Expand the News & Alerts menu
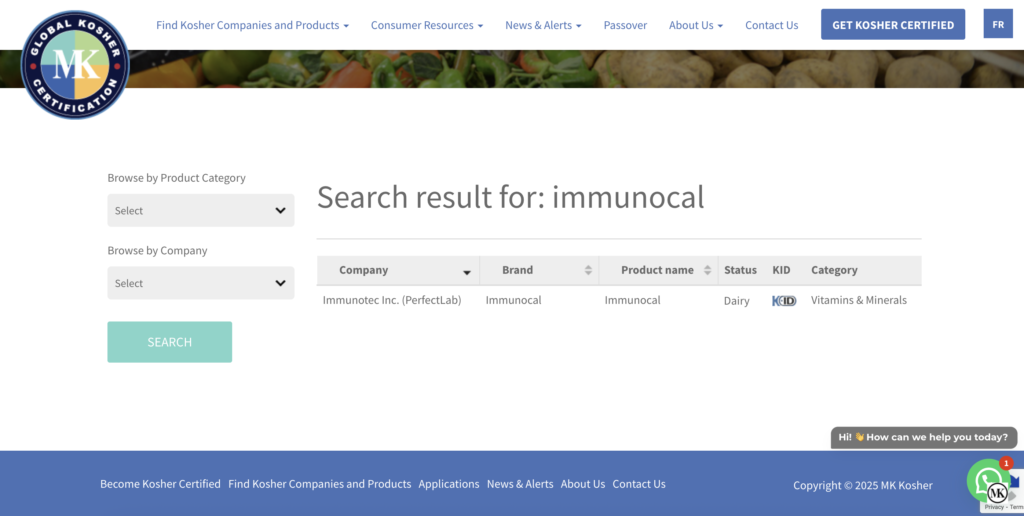 point(542,25)
